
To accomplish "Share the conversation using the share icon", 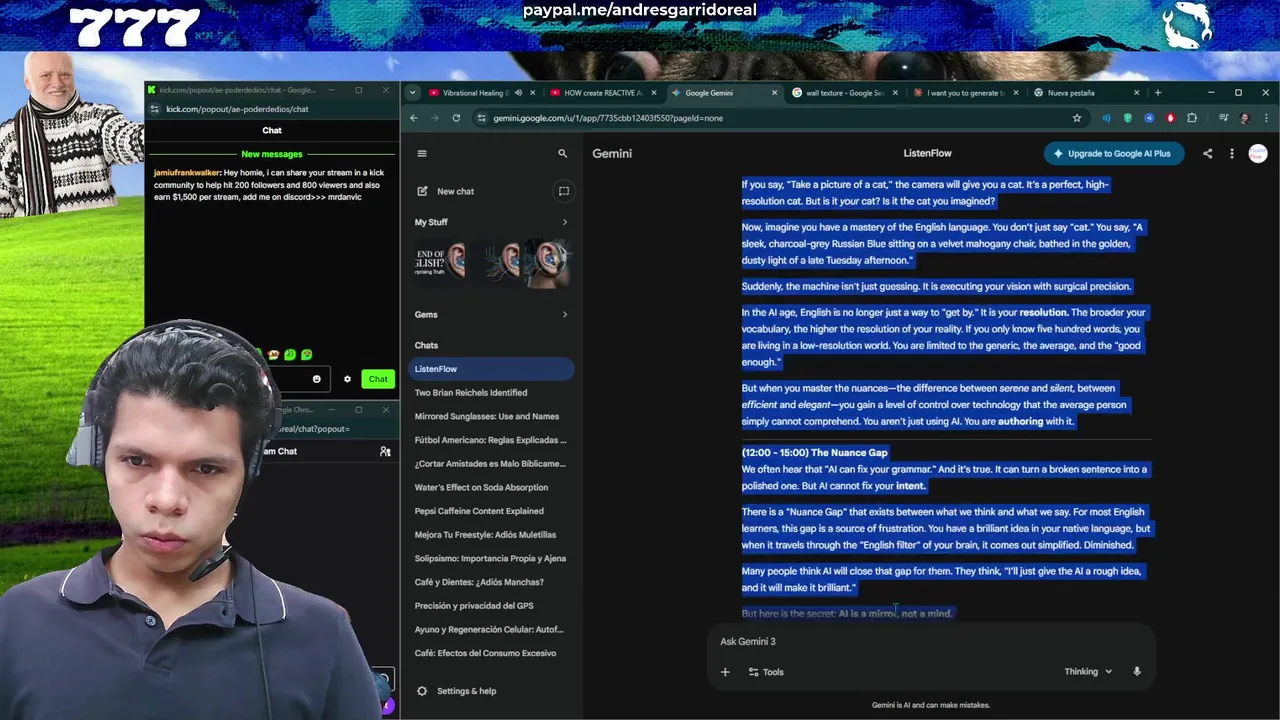I will pyautogui.click(x=1207, y=153).
